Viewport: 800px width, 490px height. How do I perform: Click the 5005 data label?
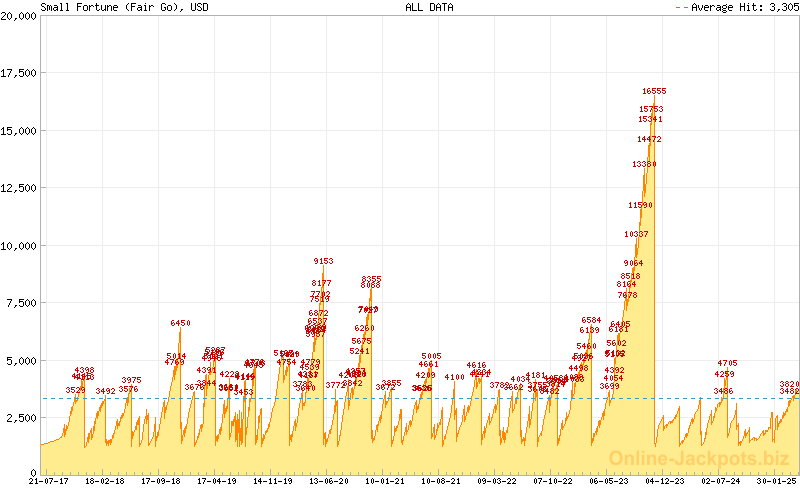pyautogui.click(x=431, y=356)
